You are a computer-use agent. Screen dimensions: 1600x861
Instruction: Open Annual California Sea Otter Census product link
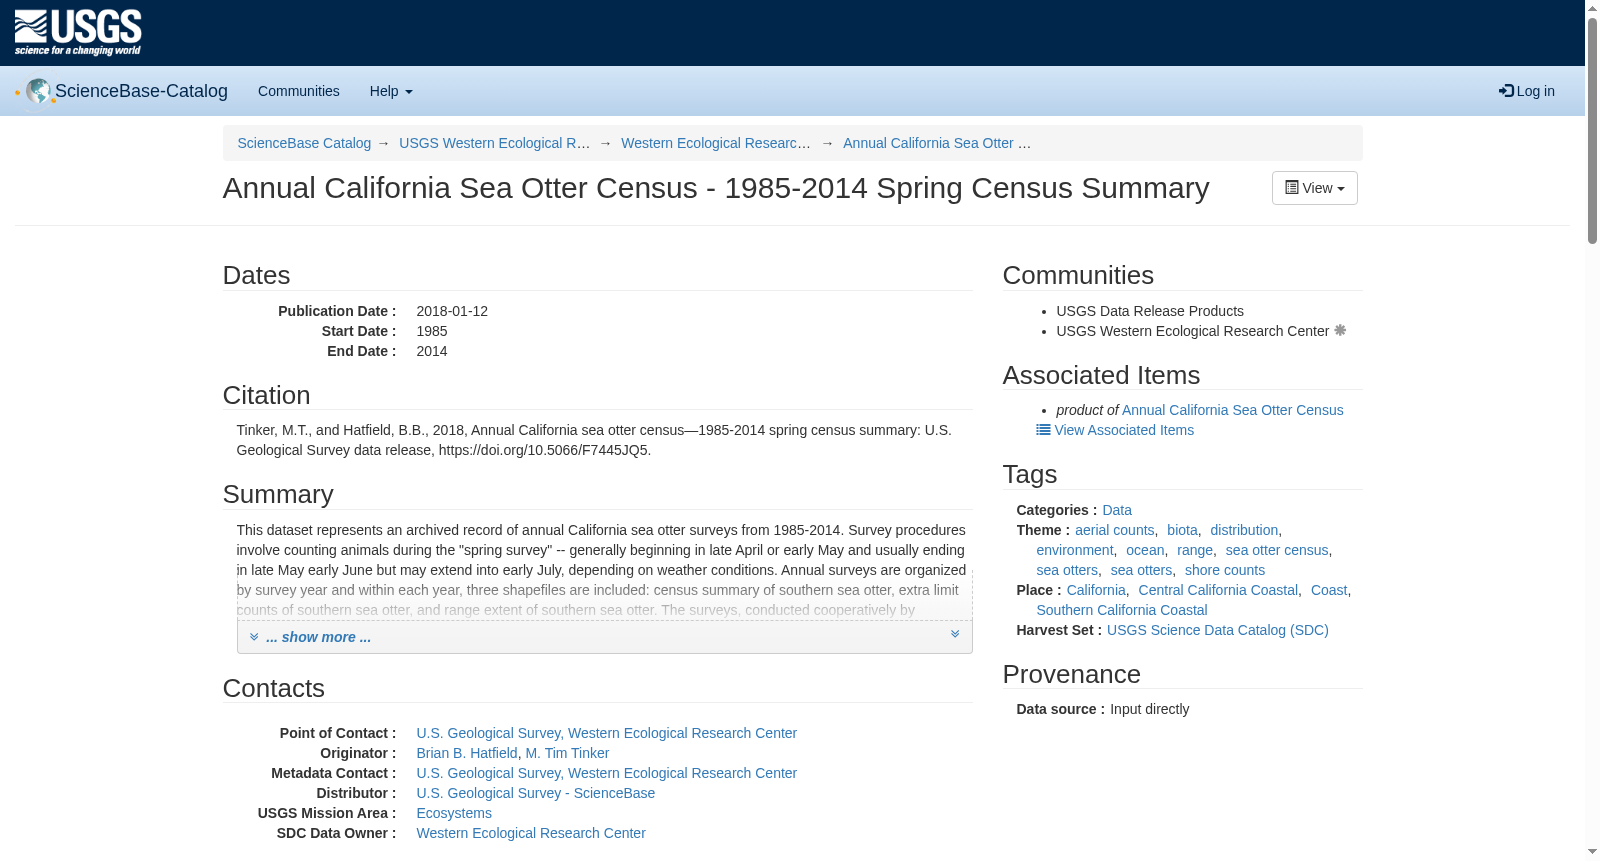point(1232,410)
